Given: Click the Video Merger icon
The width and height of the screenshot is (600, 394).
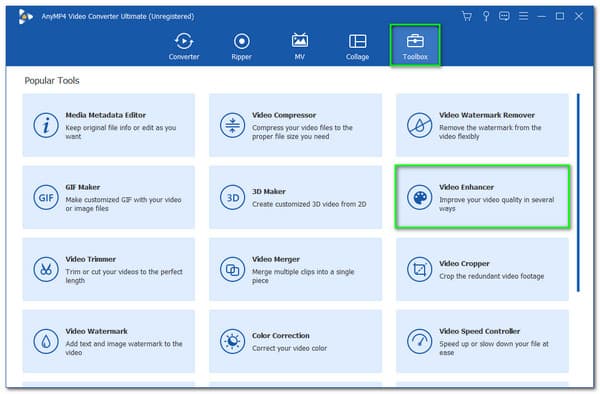Looking at the screenshot, I should click(232, 269).
